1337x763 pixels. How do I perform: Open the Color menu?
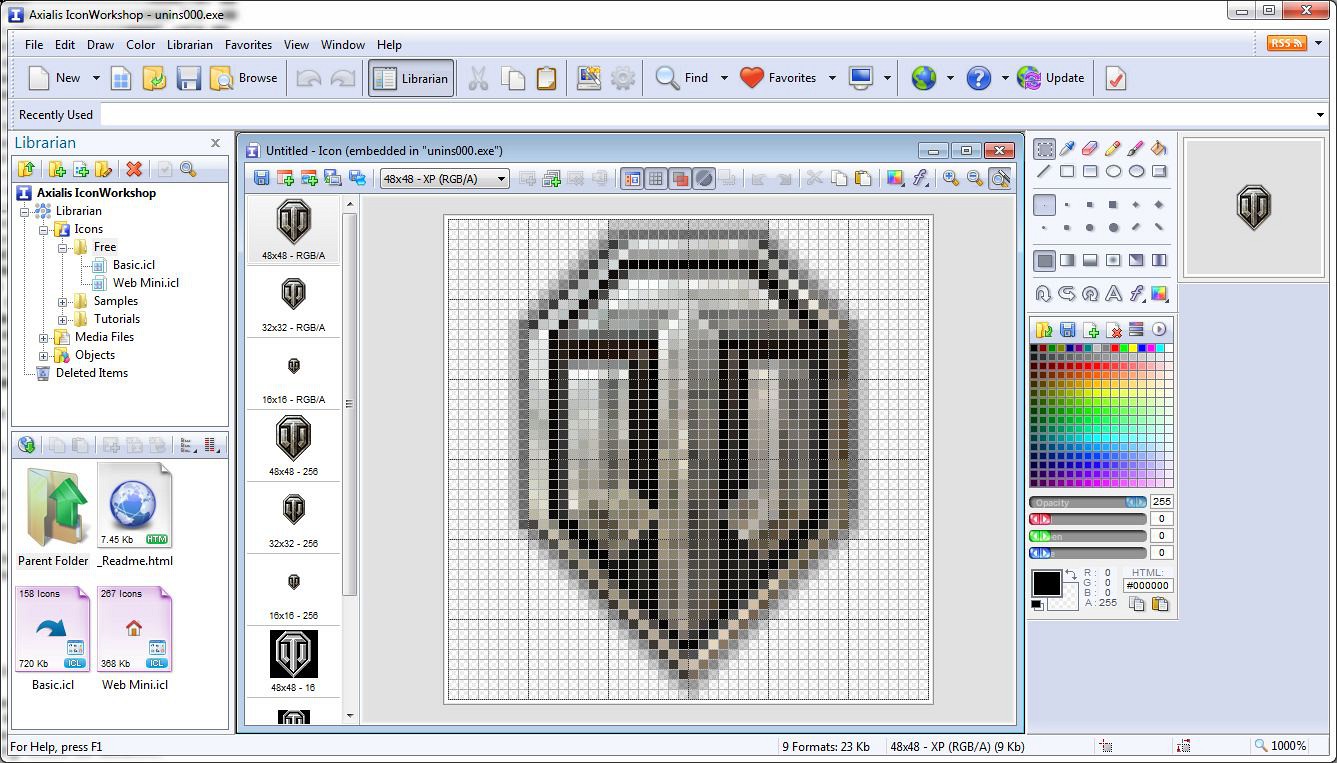click(140, 44)
